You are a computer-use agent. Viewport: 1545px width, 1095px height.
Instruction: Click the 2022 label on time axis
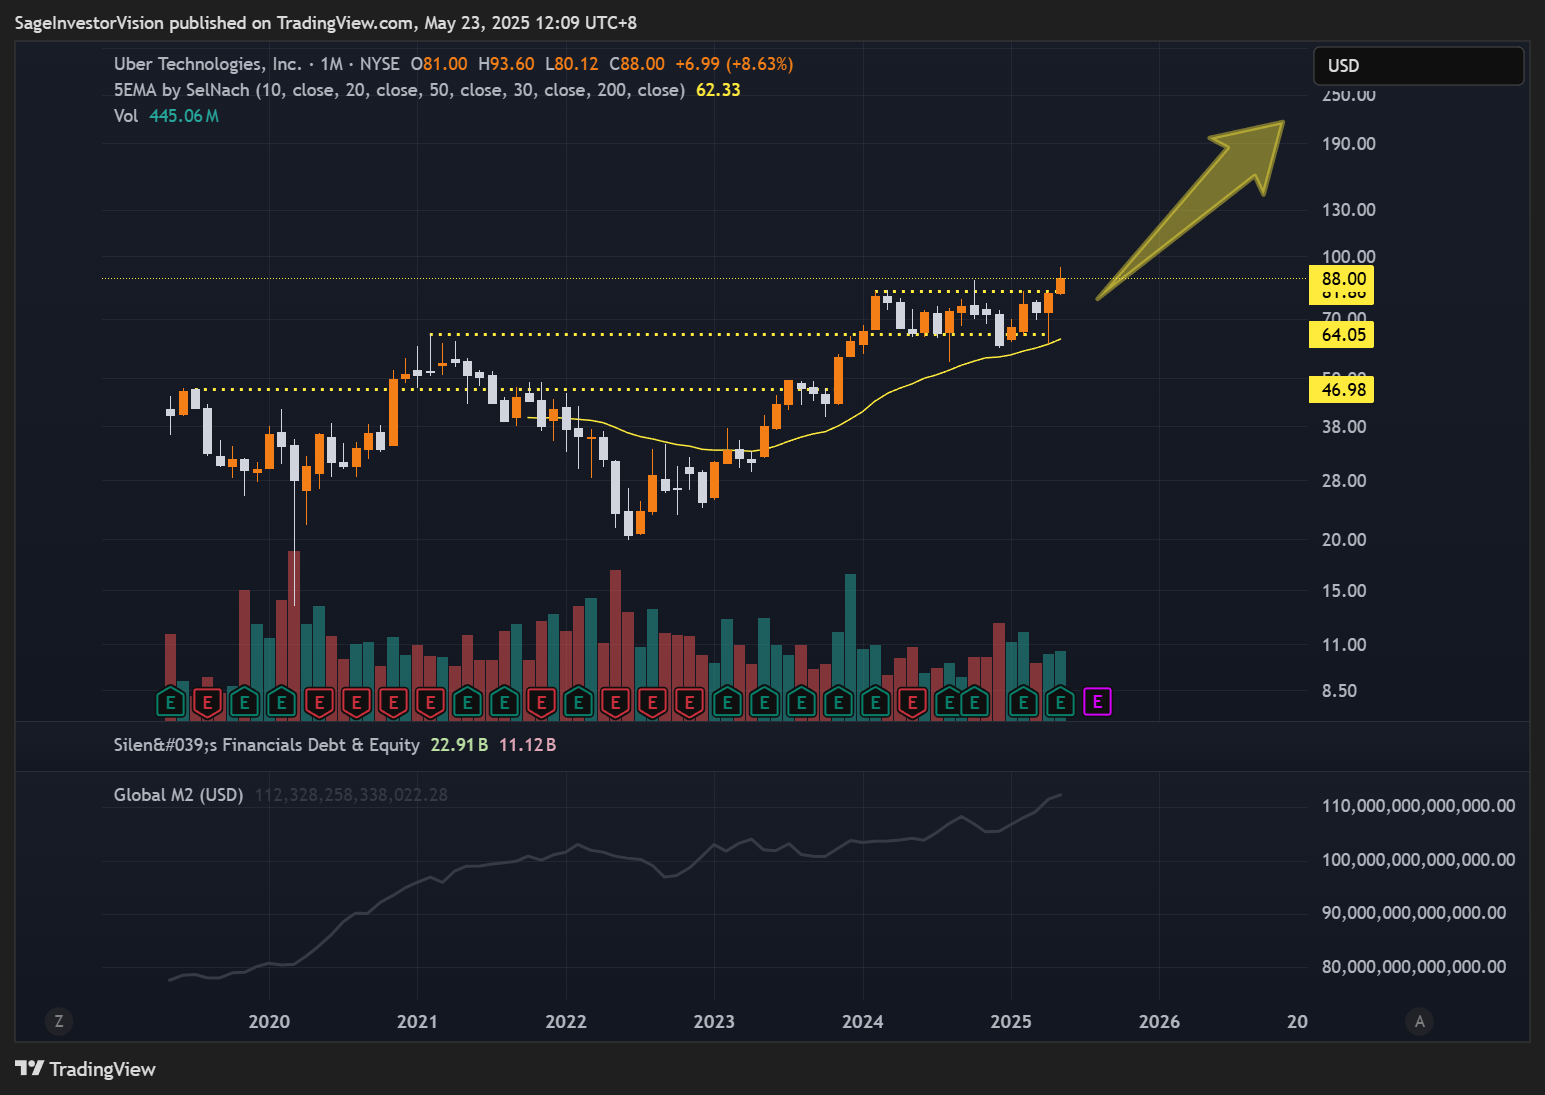click(x=566, y=1022)
